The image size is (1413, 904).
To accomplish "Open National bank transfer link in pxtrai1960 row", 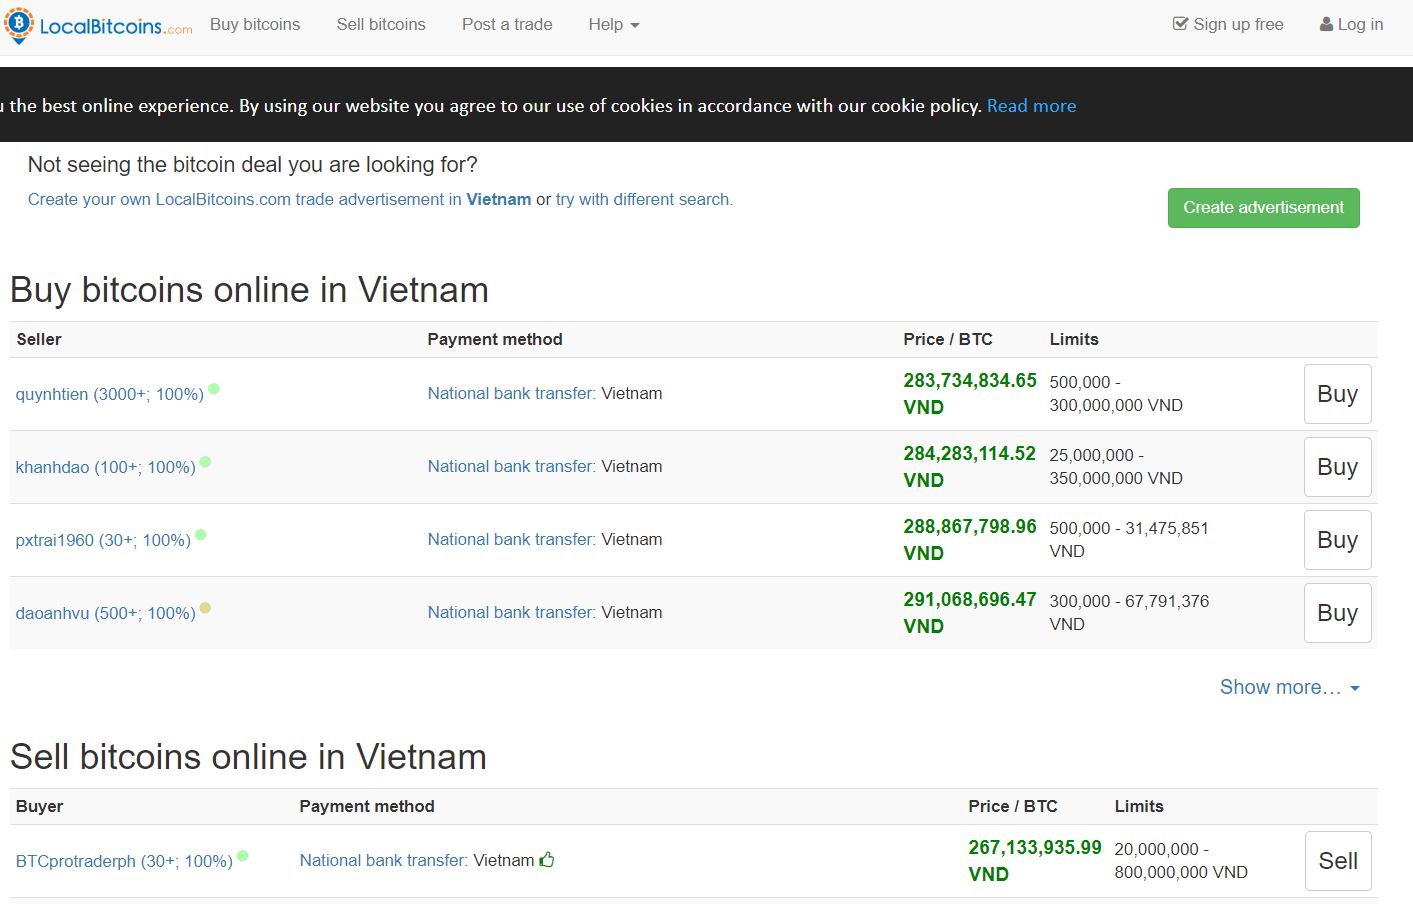I will 511,539.
